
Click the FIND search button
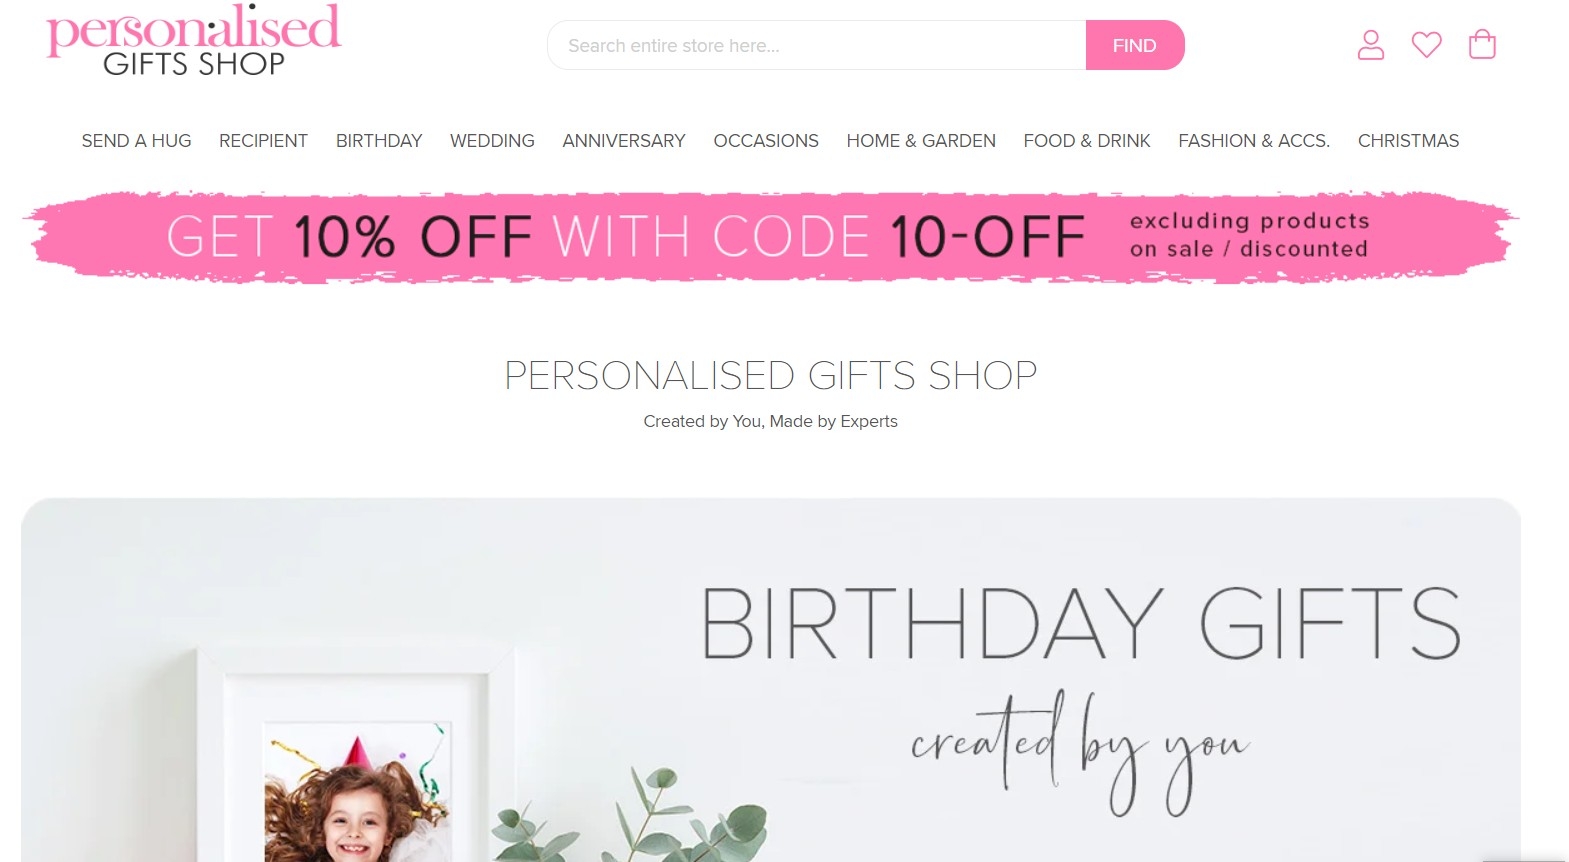tap(1134, 45)
